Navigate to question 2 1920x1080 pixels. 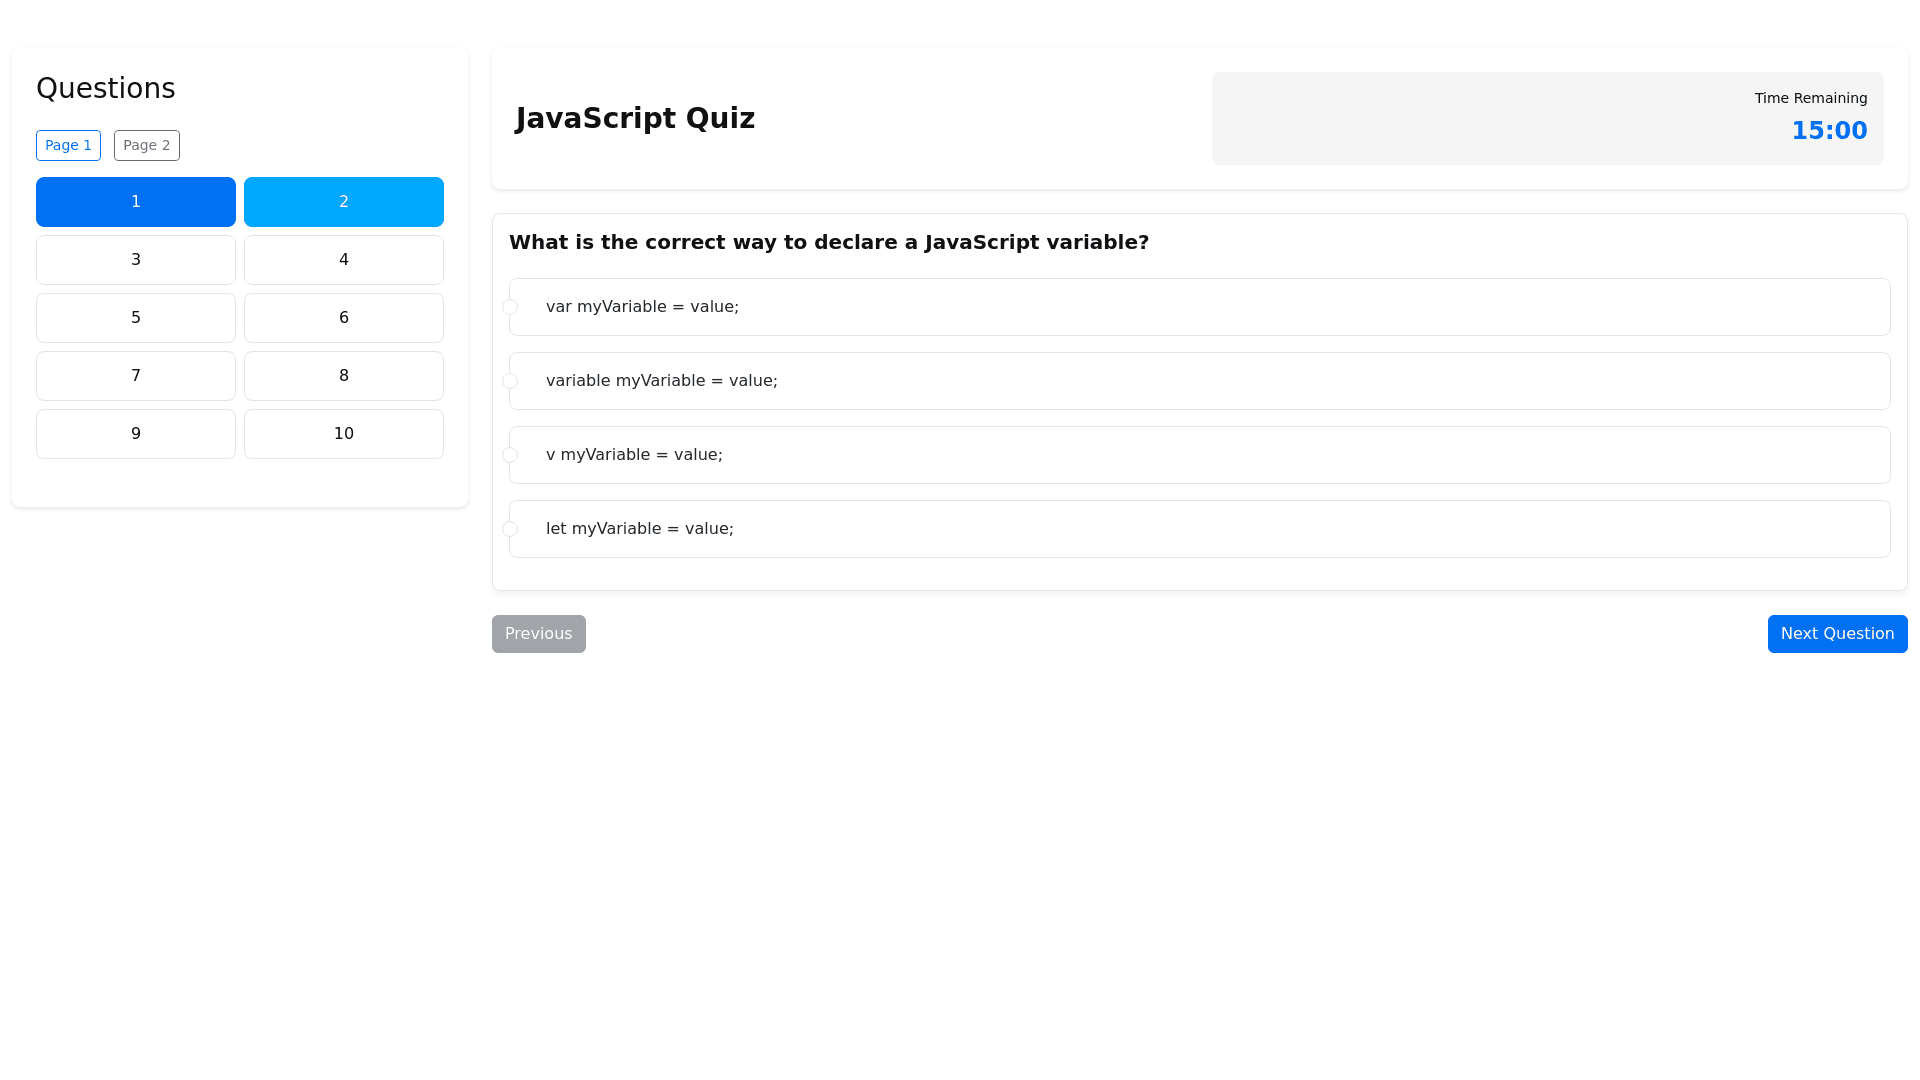pos(344,202)
